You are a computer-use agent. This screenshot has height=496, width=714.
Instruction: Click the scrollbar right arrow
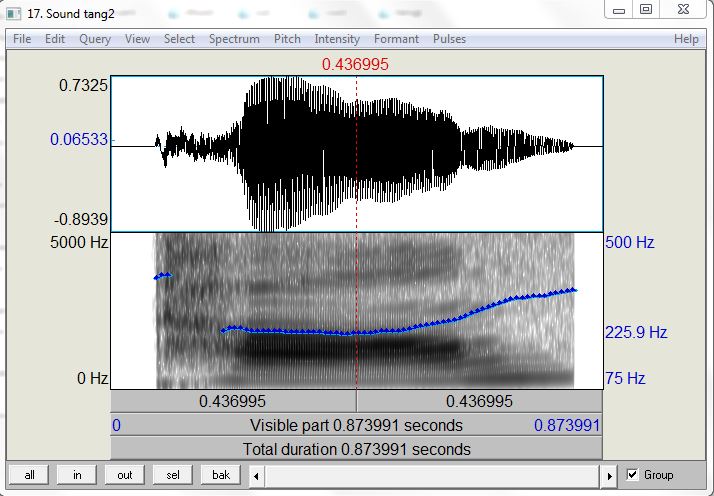pos(609,476)
